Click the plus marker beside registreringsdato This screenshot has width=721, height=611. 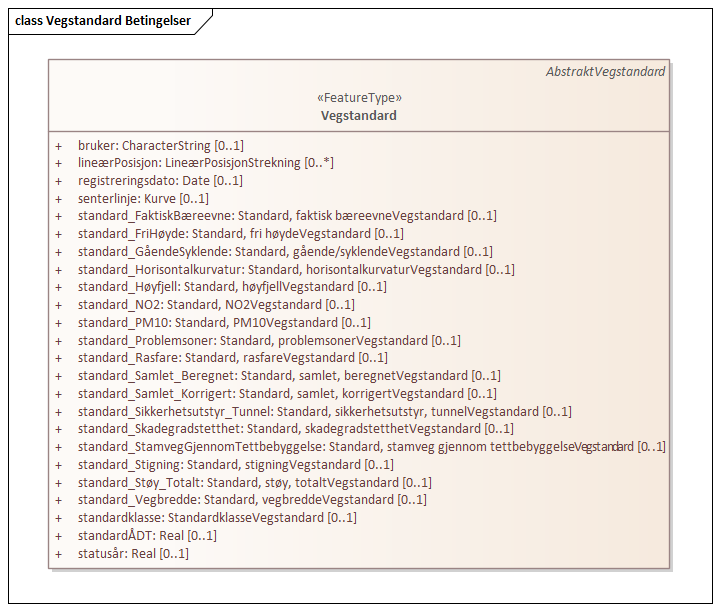pyautogui.click(x=59, y=181)
